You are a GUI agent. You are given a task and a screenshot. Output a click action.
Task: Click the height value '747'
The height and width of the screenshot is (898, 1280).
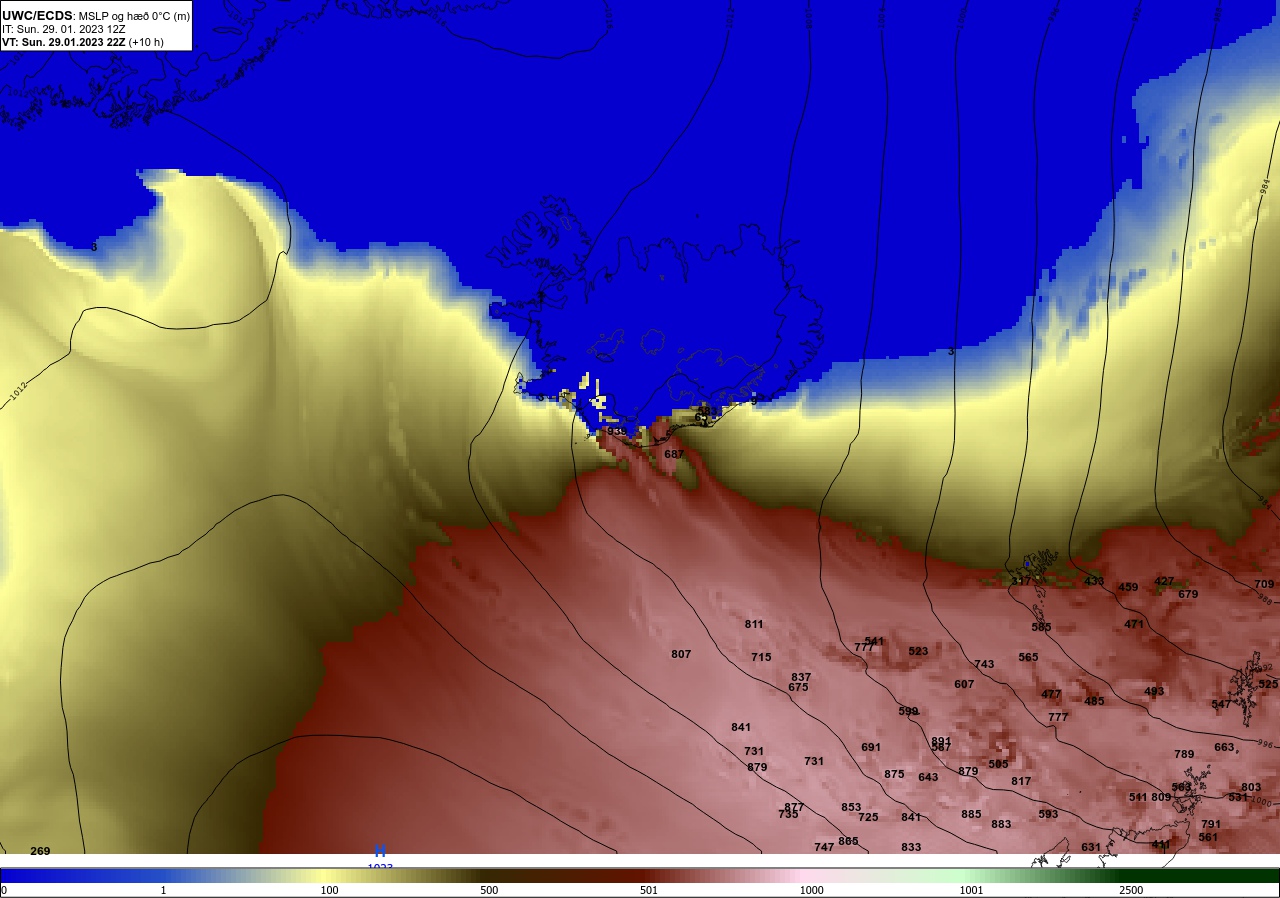point(824,847)
